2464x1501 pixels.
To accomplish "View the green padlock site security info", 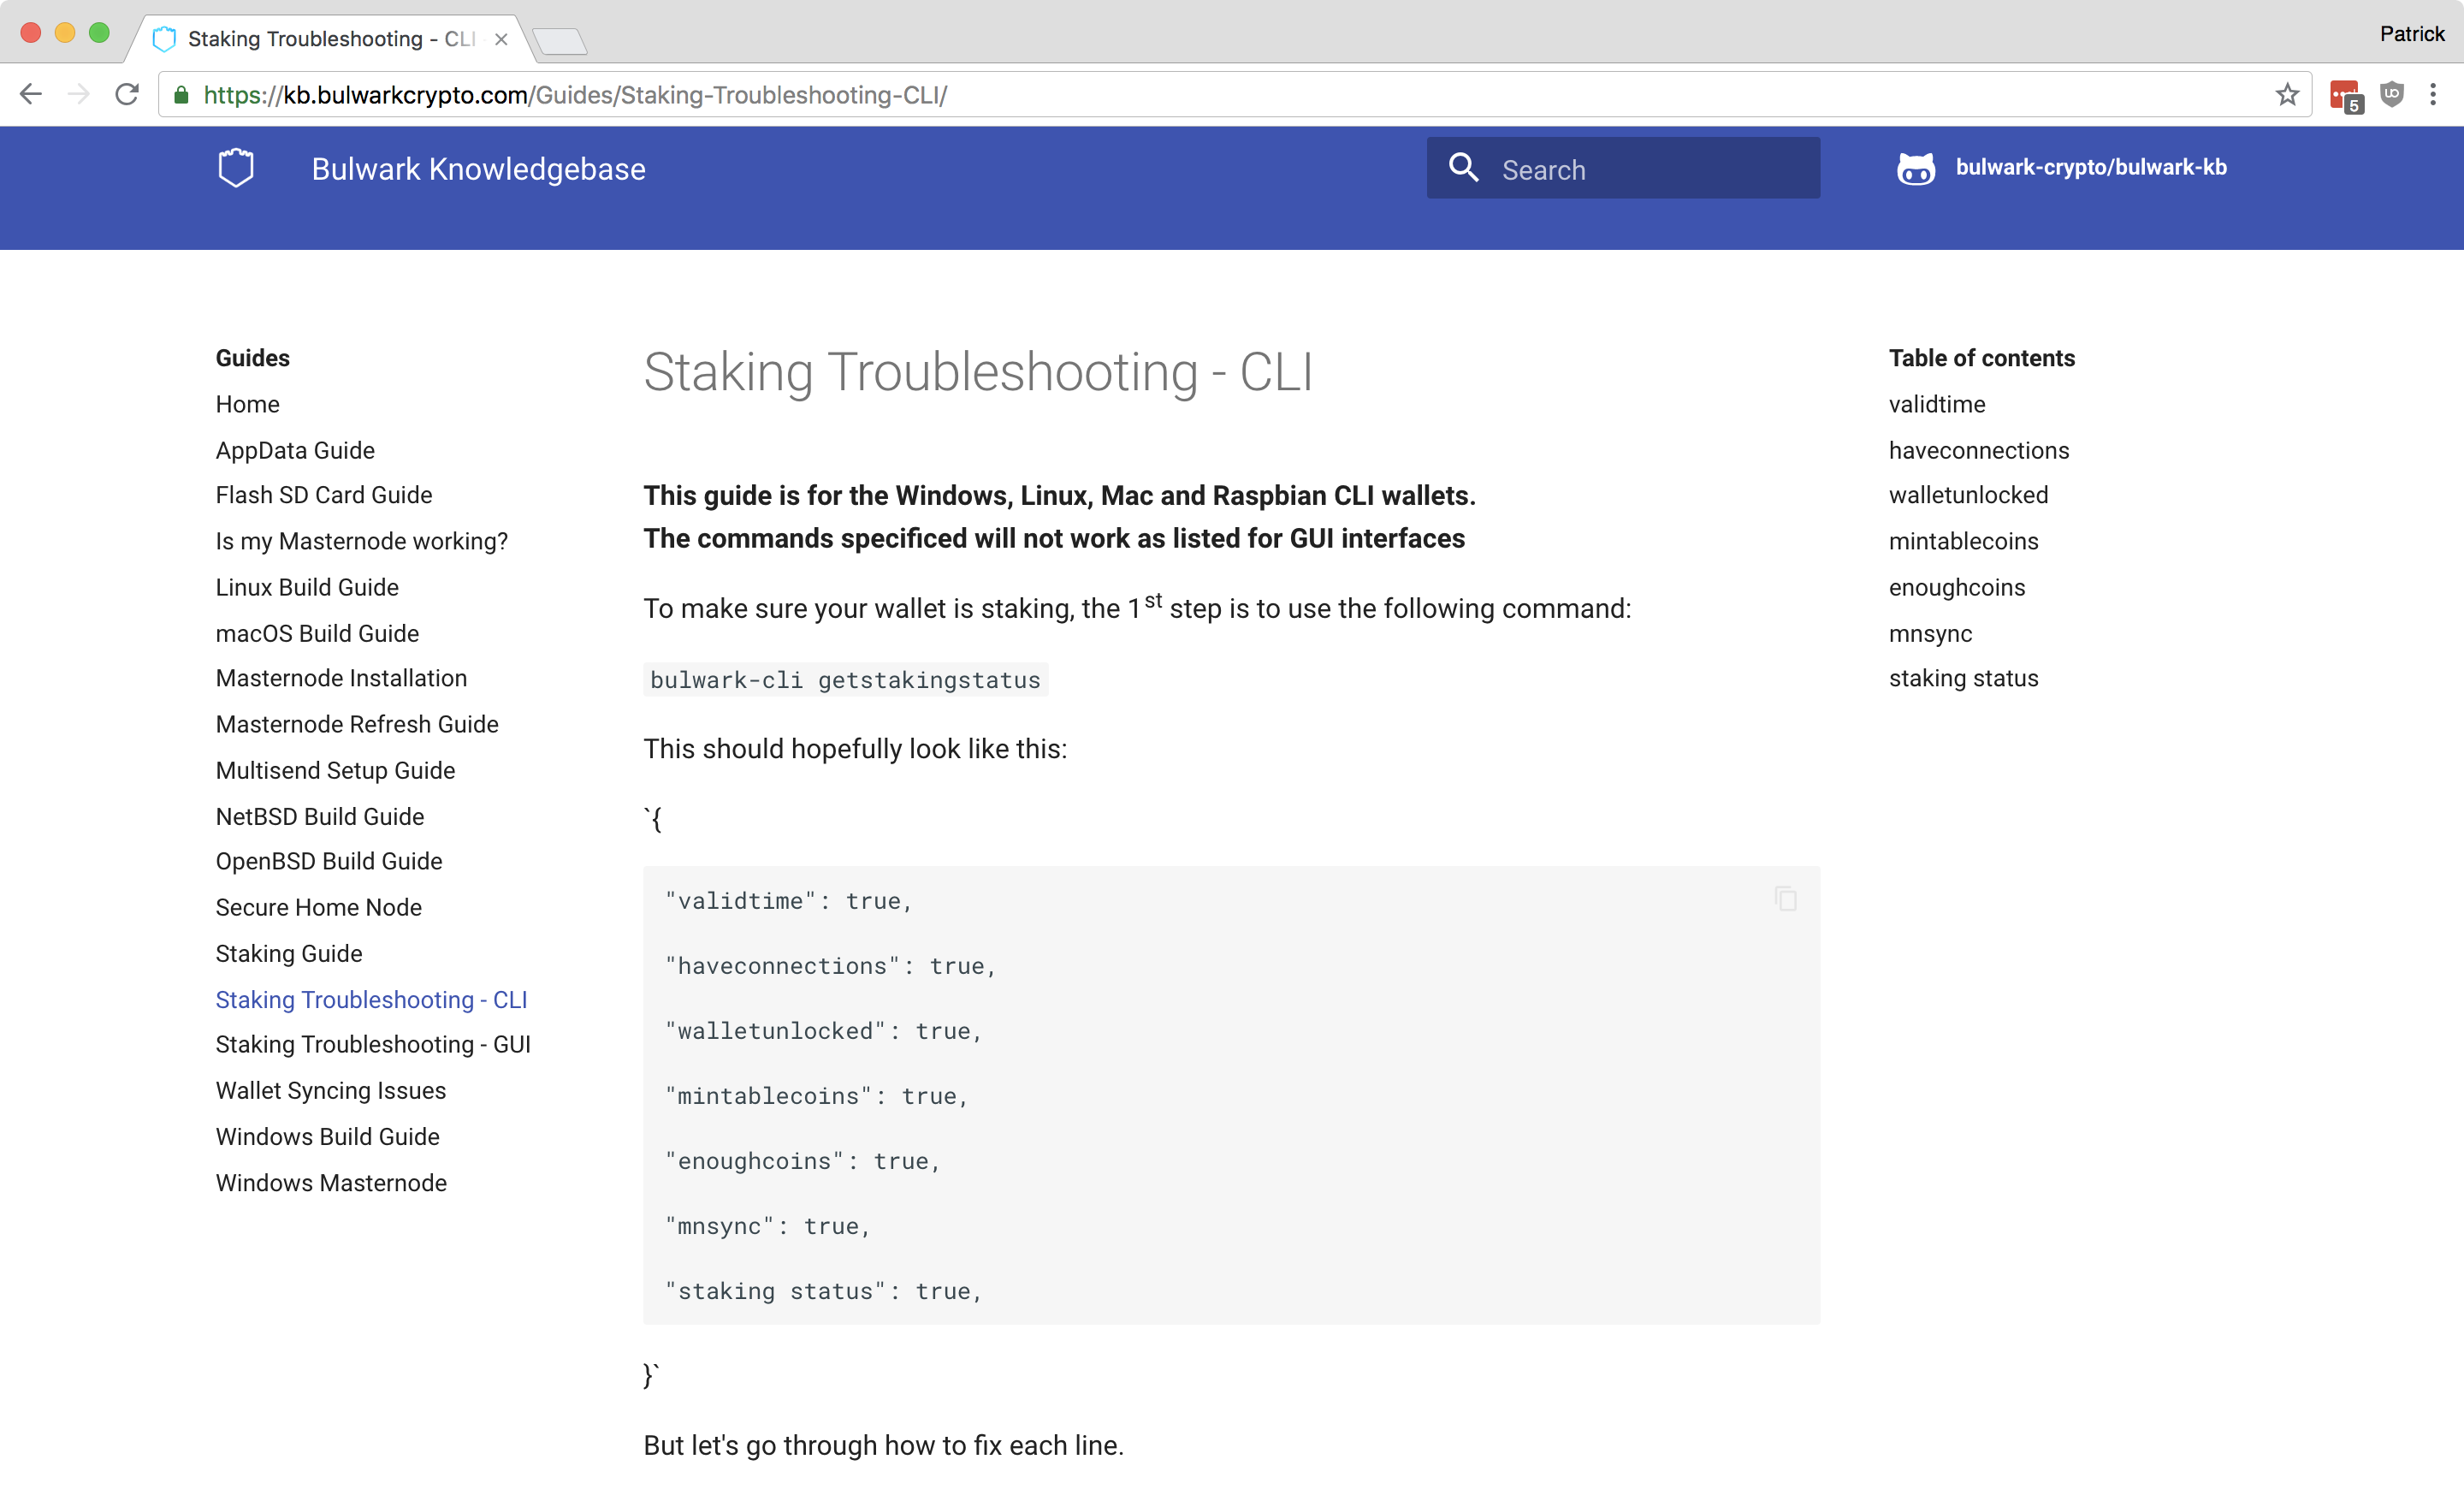I will (181, 95).
